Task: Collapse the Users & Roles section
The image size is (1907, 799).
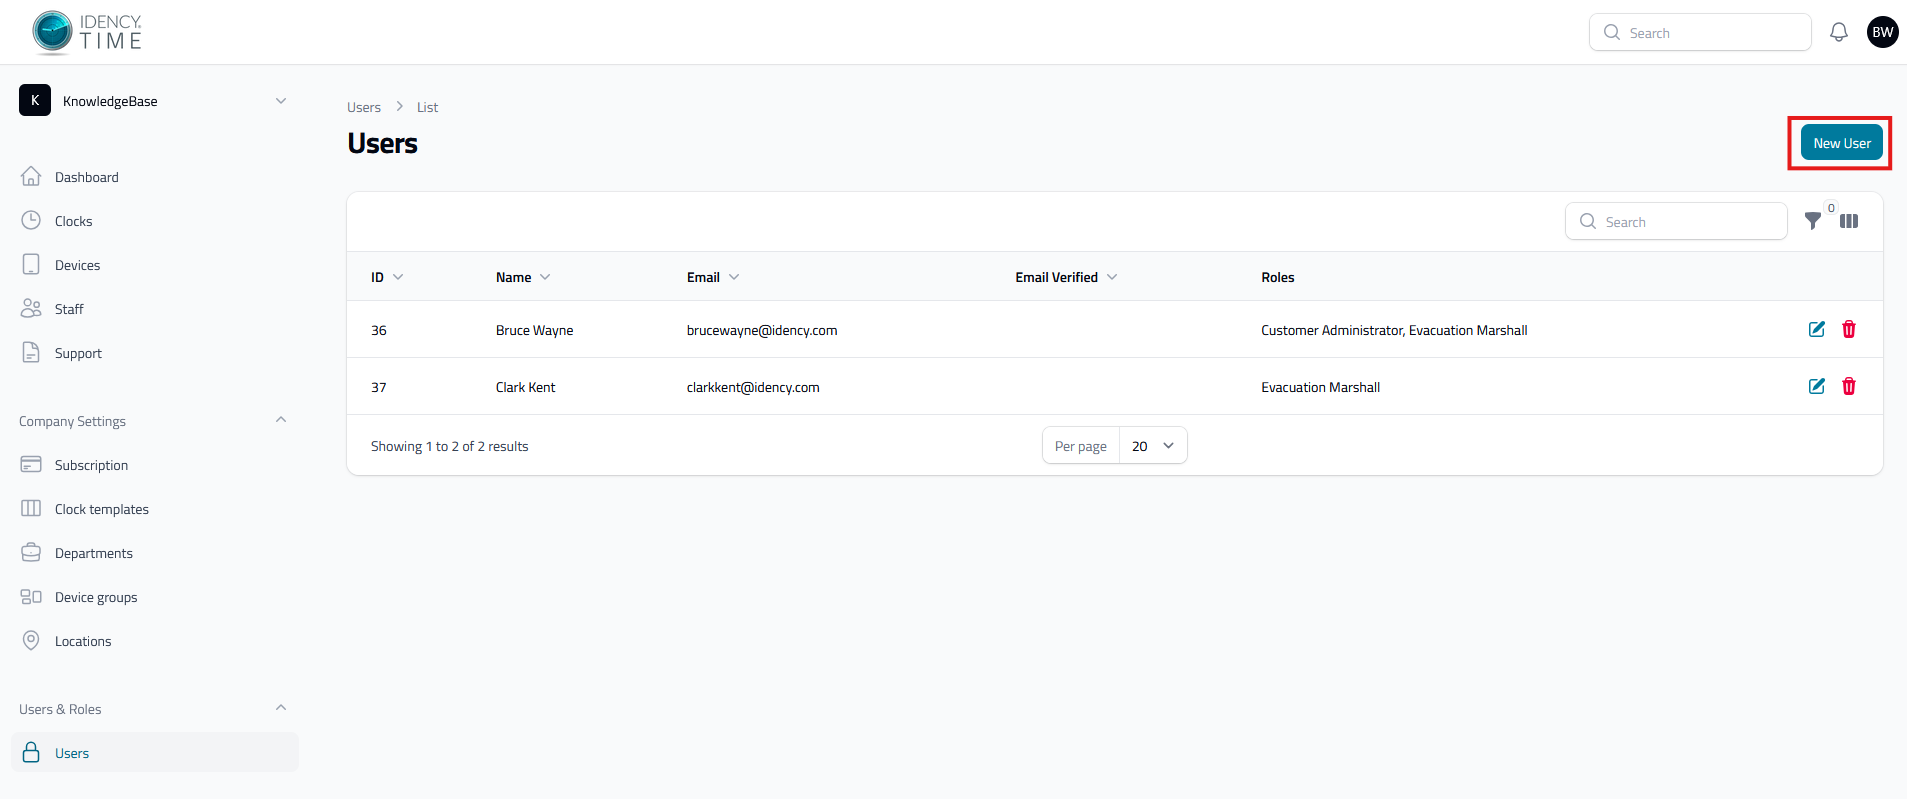Action: point(281,708)
